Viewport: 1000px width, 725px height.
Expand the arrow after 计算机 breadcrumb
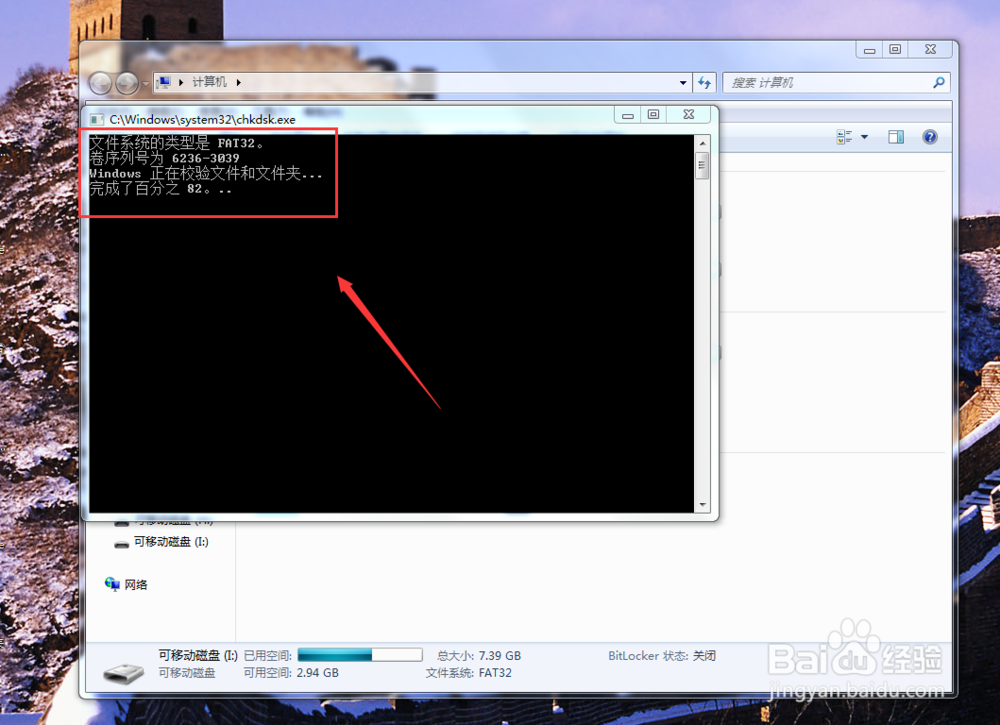tap(239, 82)
